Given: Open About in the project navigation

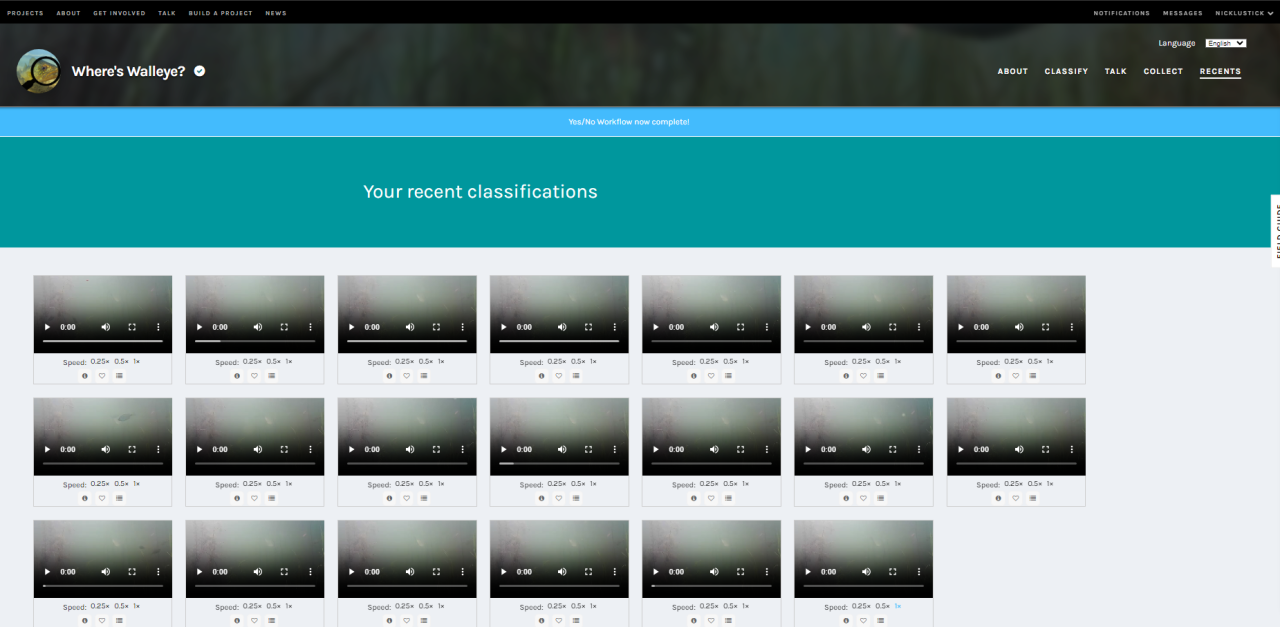Looking at the screenshot, I should click(1013, 71).
